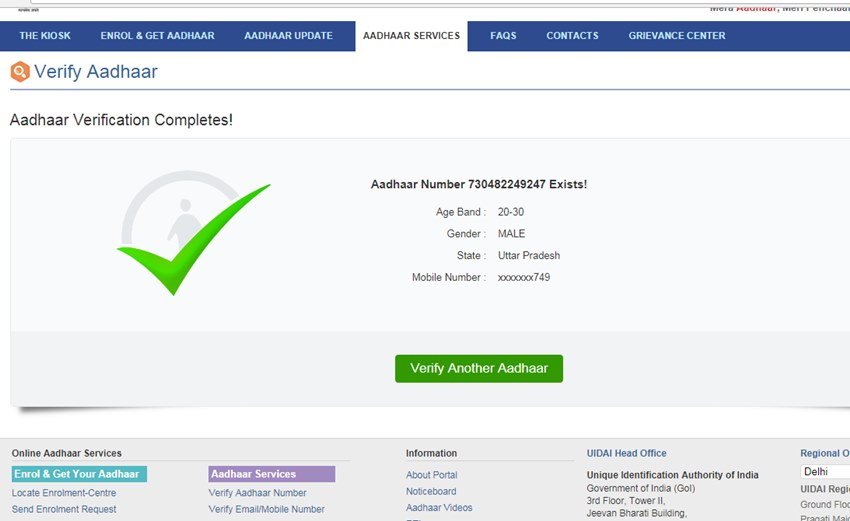The width and height of the screenshot is (850, 521).
Task: Click the Verify Email/Mobile Number link
Action: pyautogui.click(x=266, y=509)
